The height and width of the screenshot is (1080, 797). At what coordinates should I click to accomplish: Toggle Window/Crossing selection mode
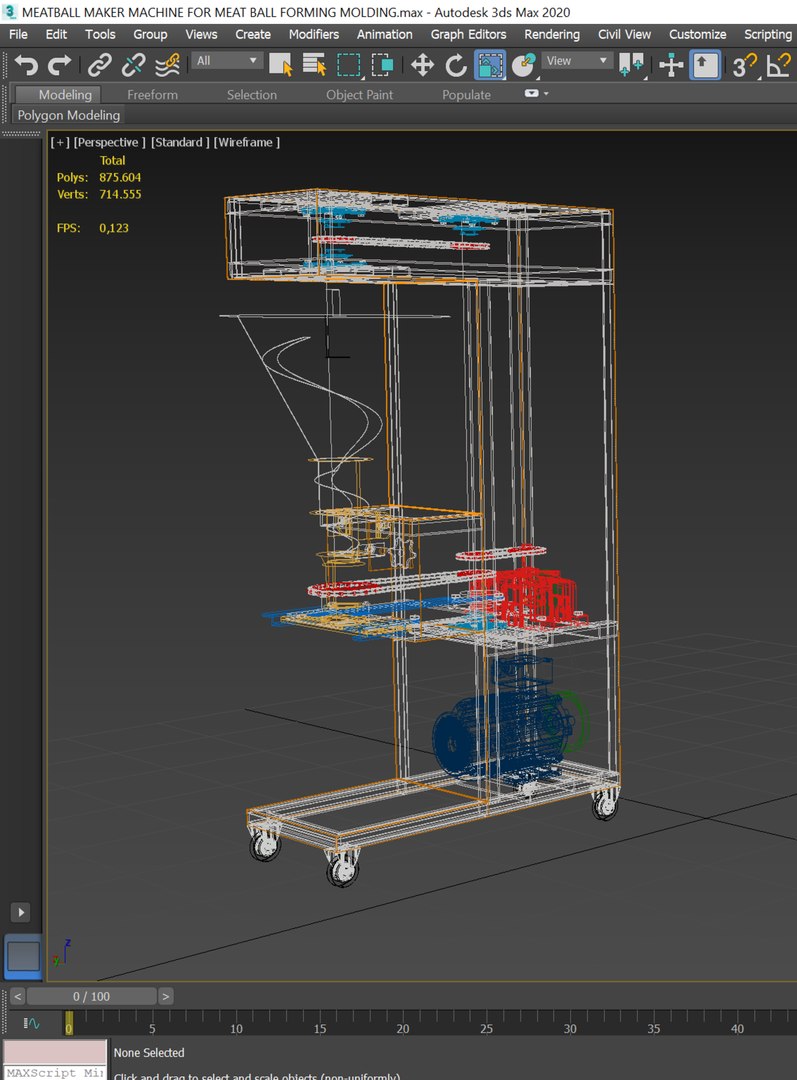pyautogui.click(x=382, y=65)
